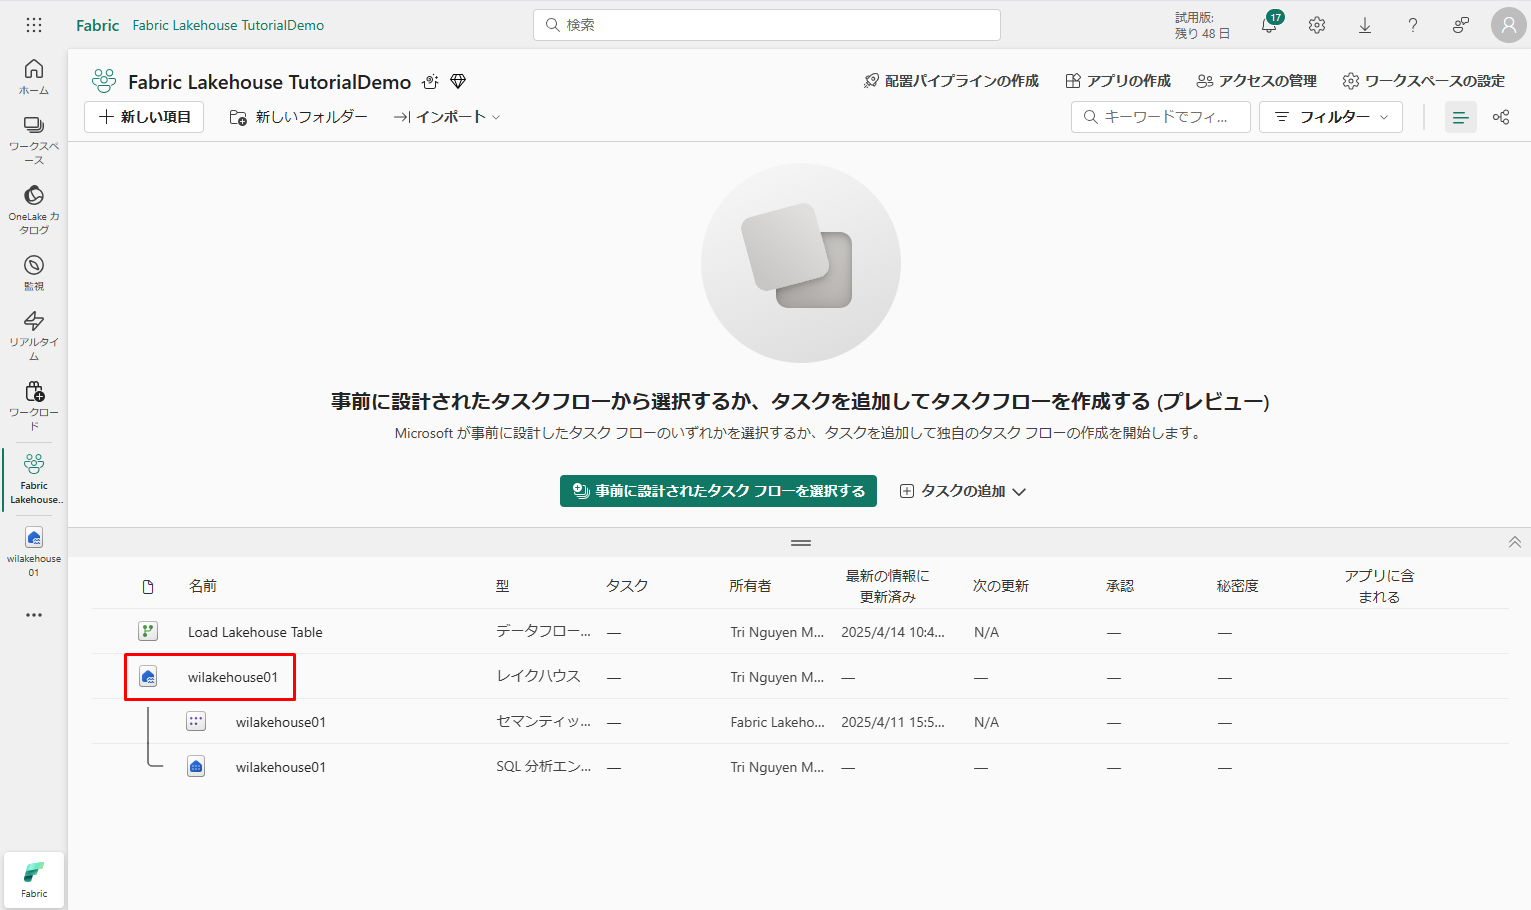Click the 新しい項目 button
1531x910 pixels.
coord(144,117)
